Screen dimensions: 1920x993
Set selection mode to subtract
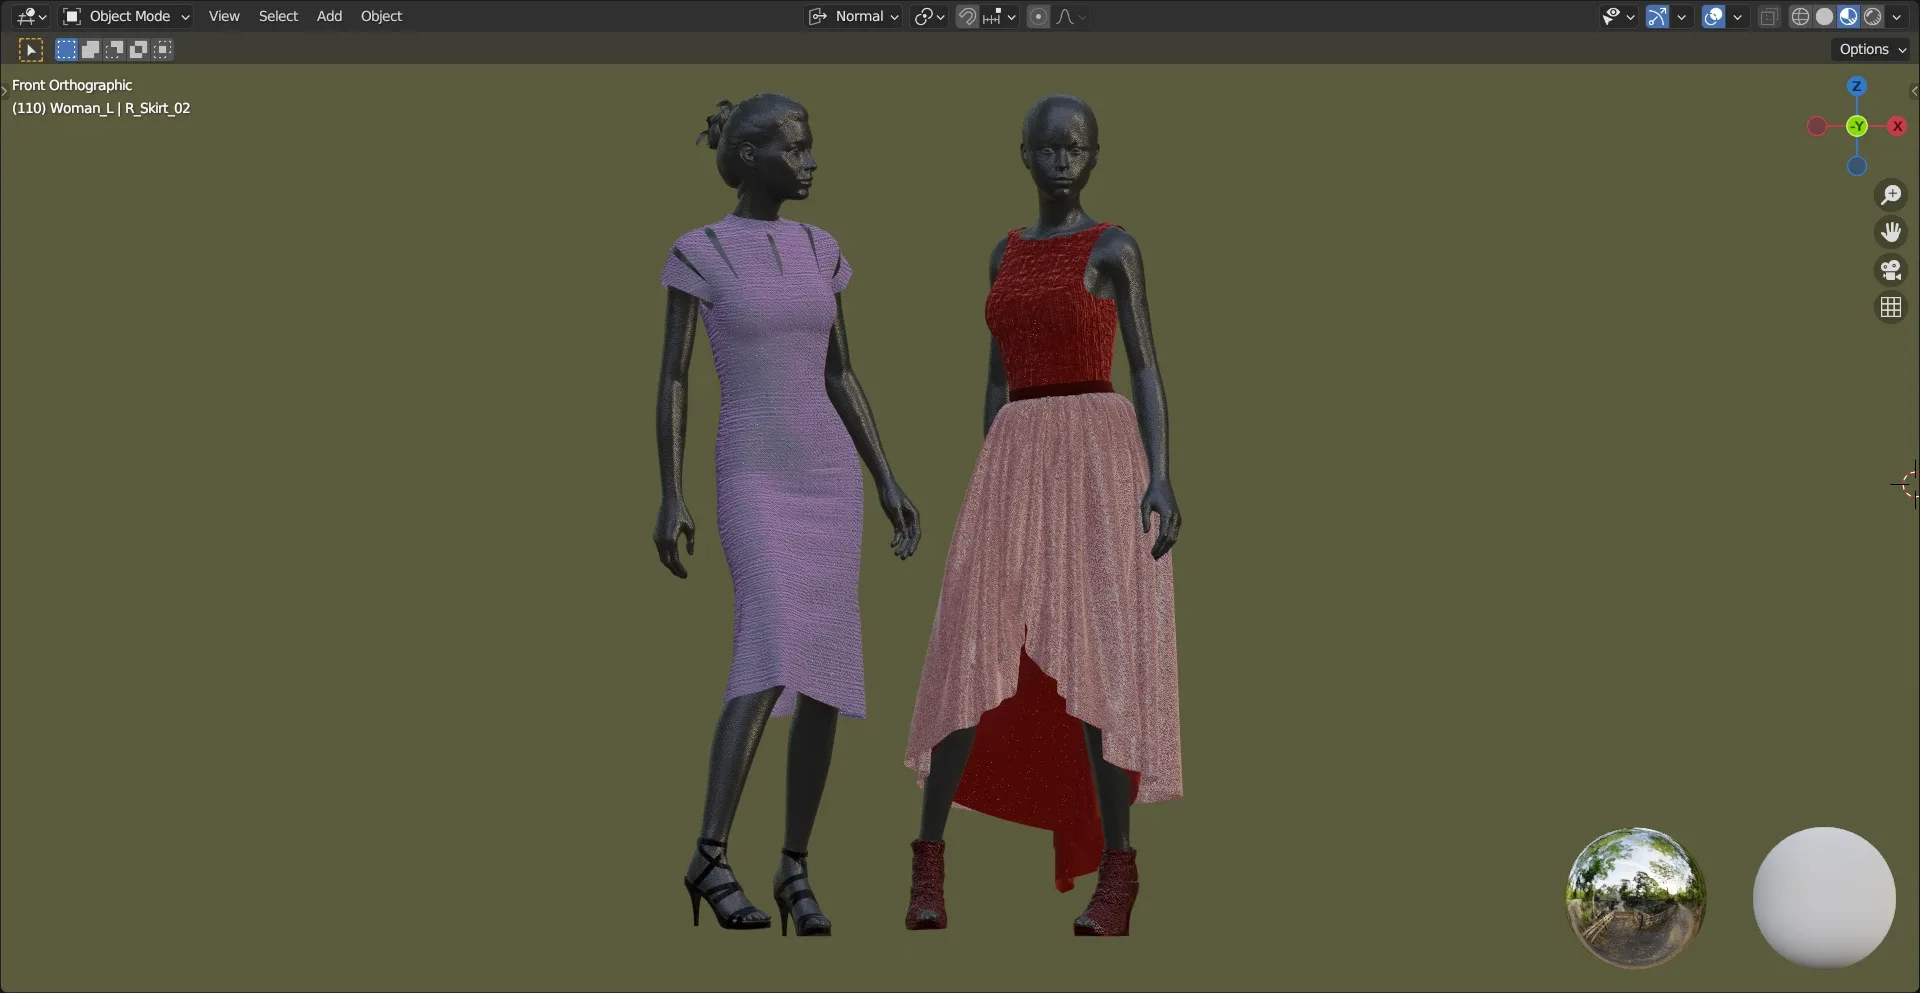[114, 49]
